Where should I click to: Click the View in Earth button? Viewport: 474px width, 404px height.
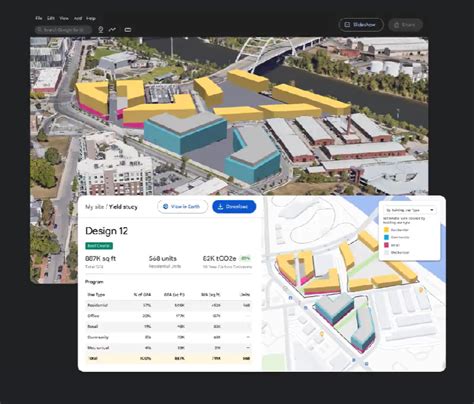coord(182,207)
